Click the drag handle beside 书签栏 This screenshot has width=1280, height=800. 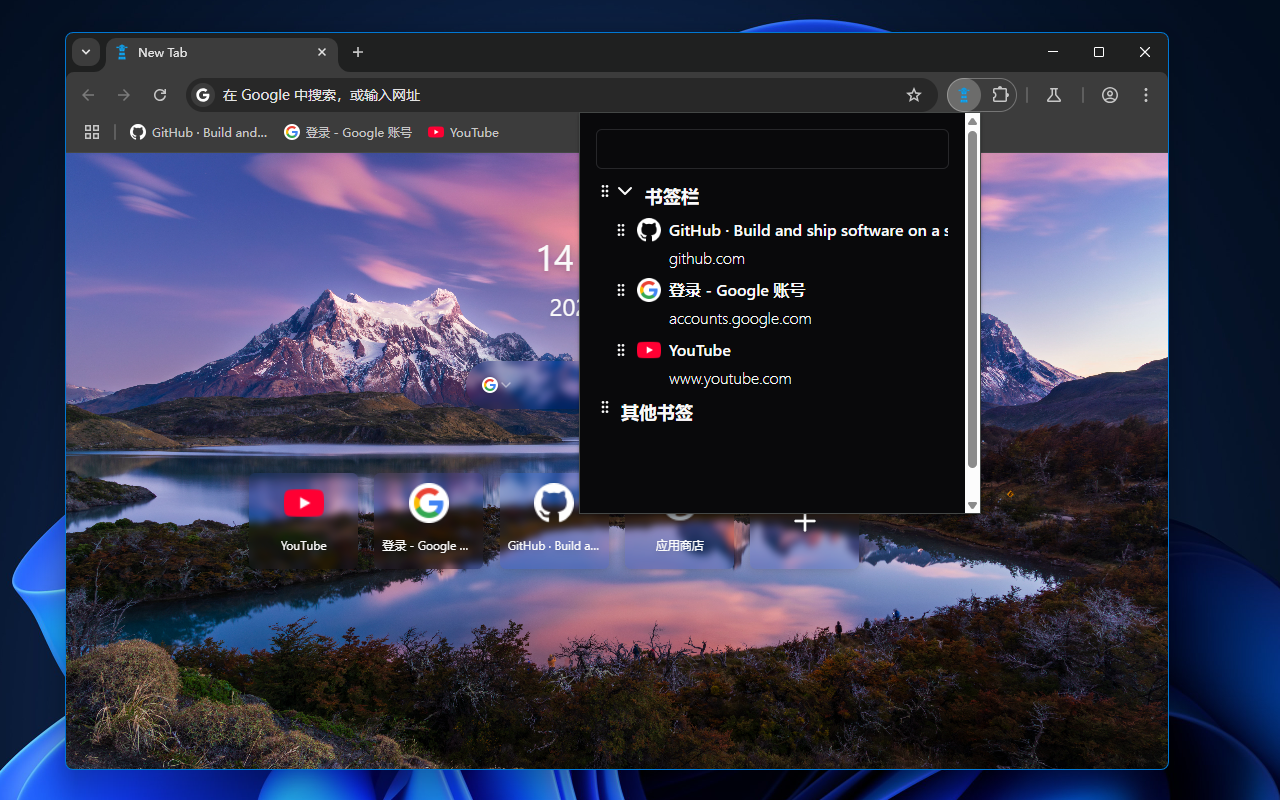(x=604, y=191)
